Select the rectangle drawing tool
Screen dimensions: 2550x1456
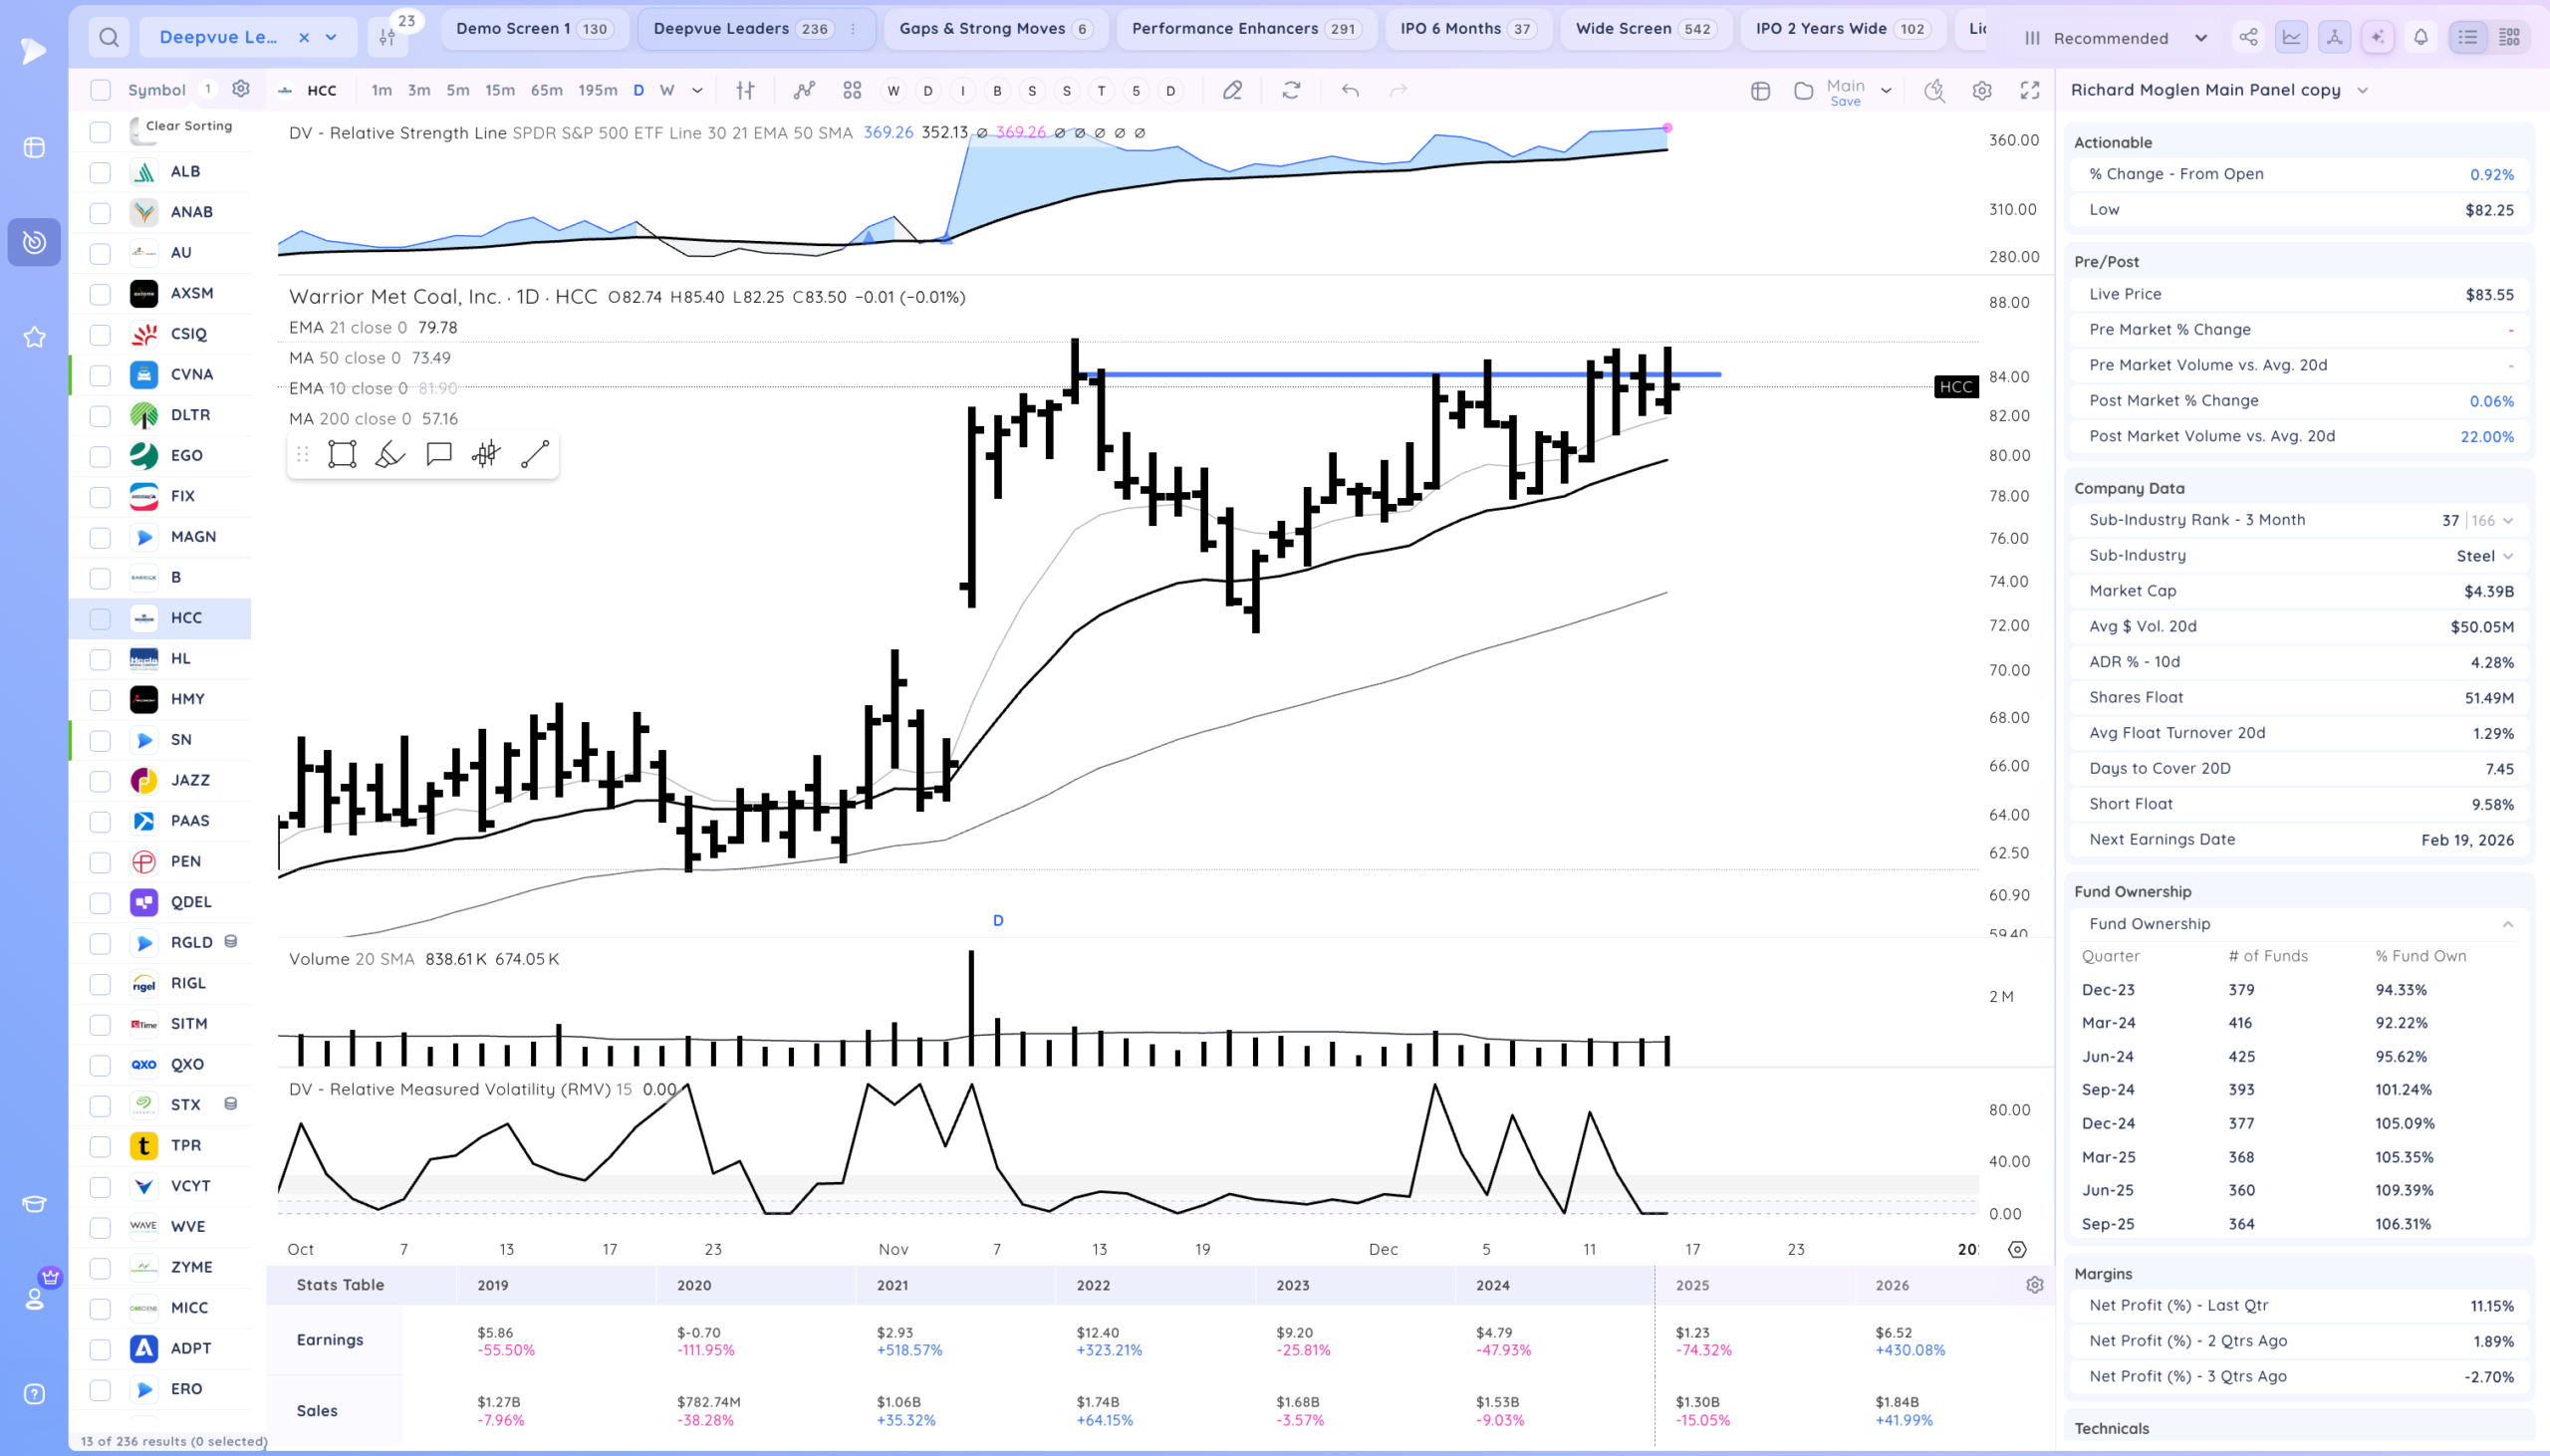pos(342,455)
